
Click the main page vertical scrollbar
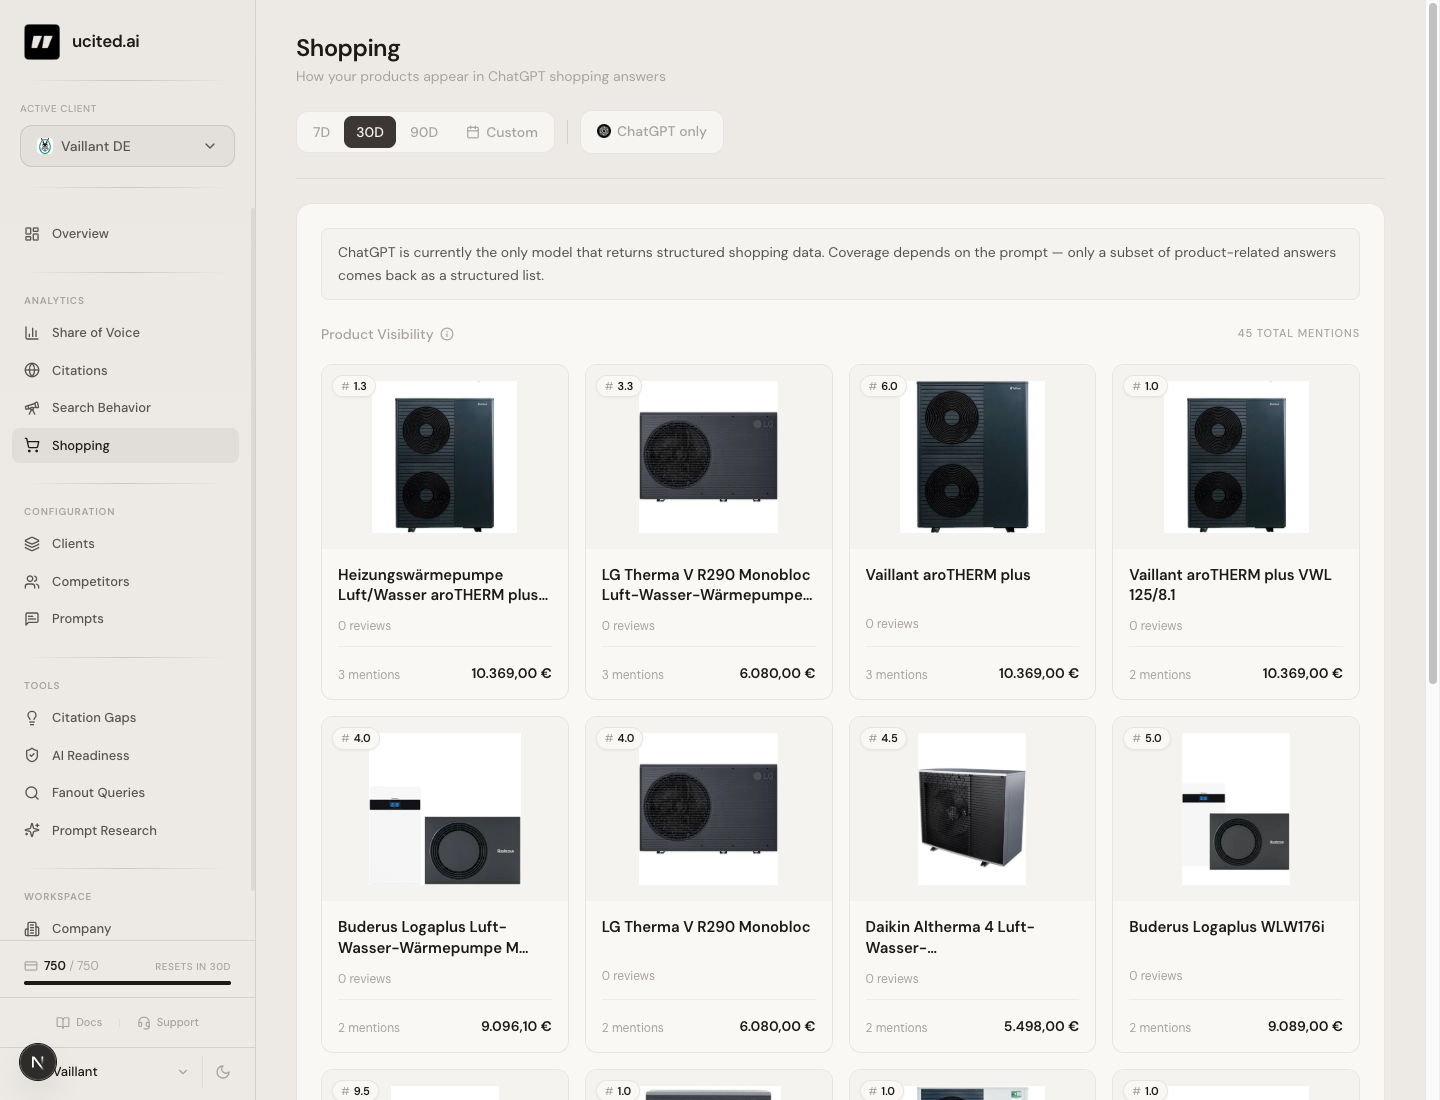click(1433, 345)
